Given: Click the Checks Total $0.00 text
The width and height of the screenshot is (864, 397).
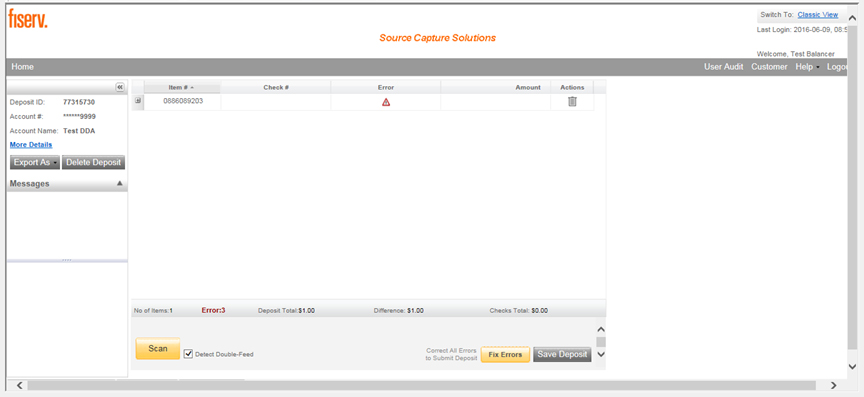Looking at the screenshot, I should (519, 310).
